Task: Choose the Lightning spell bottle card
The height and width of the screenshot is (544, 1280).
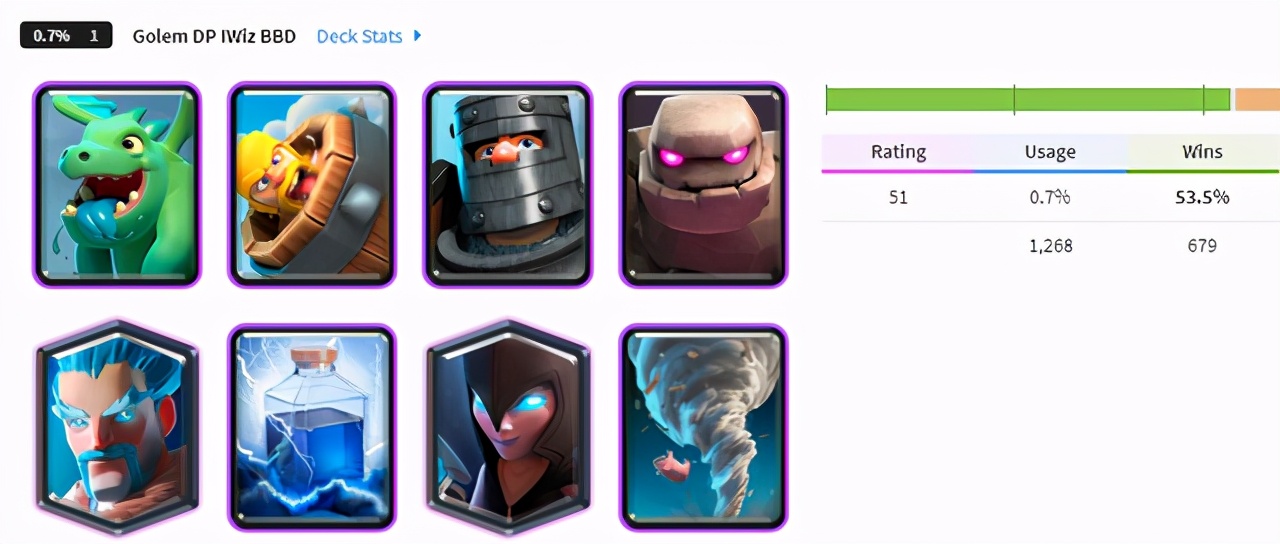Action: 312,427
